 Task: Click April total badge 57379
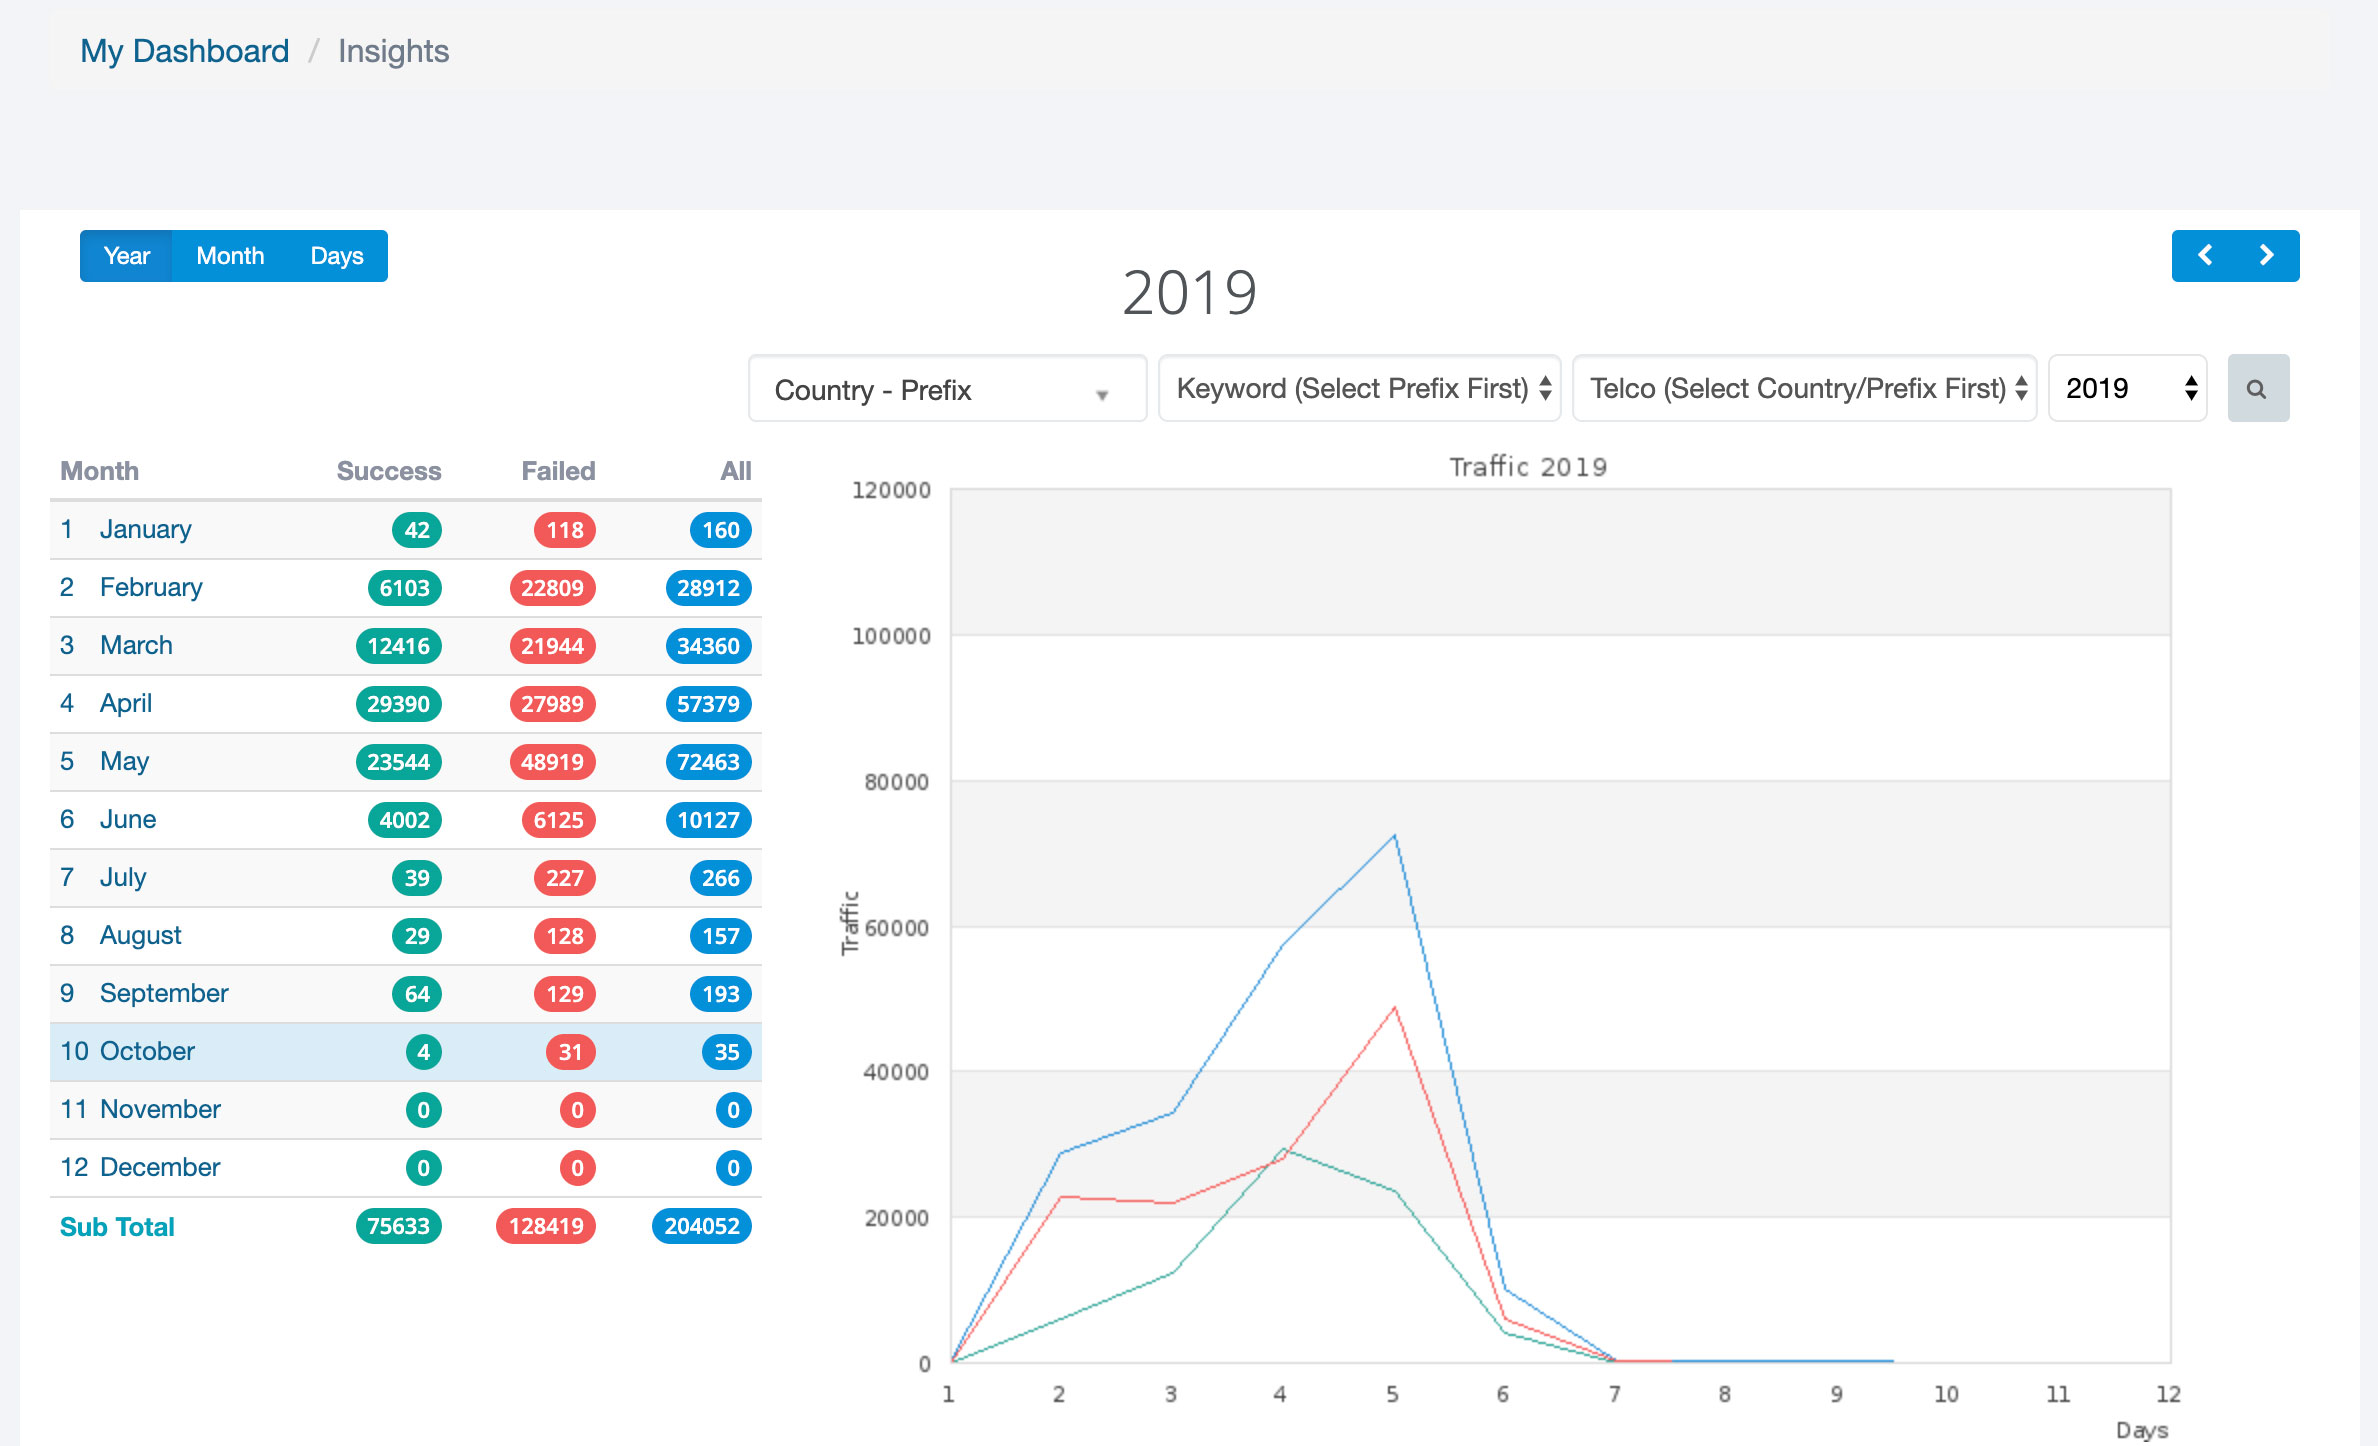click(709, 704)
